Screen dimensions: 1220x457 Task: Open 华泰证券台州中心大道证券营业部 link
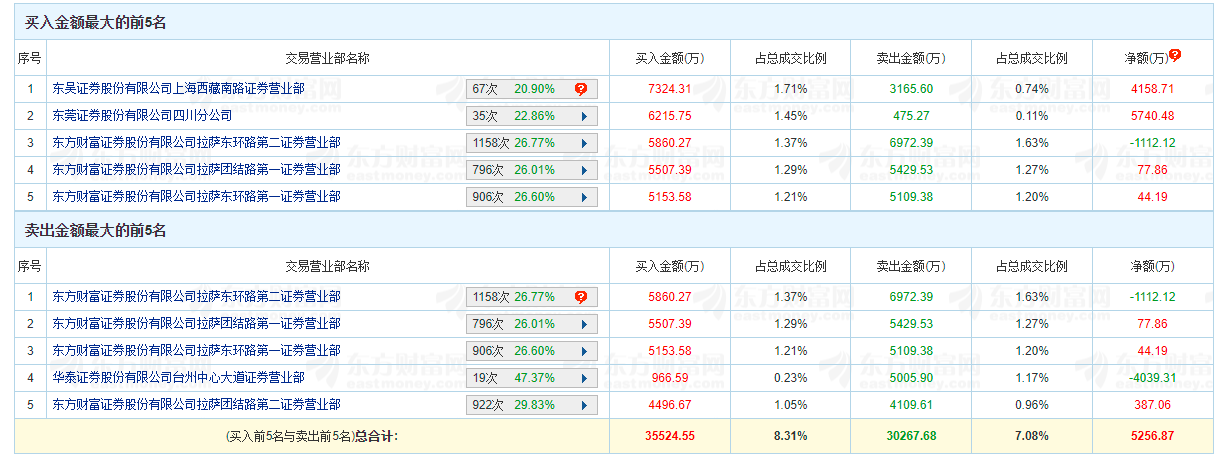click(179, 378)
